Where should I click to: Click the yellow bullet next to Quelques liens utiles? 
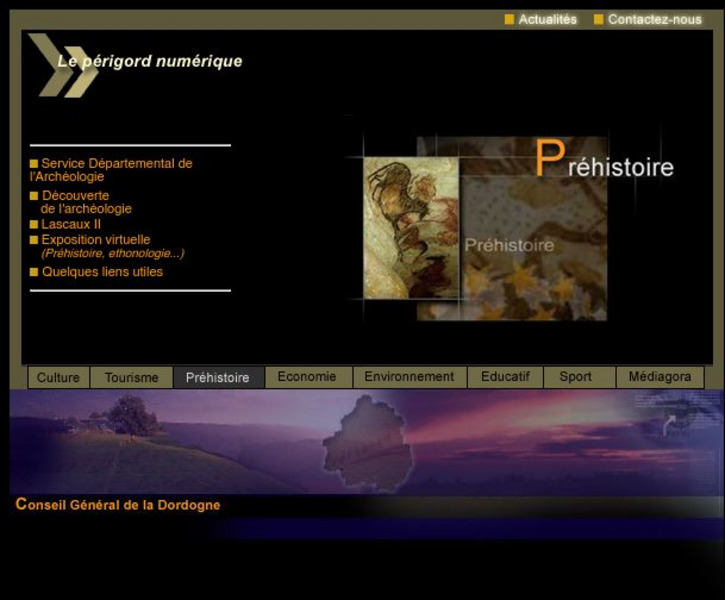34,272
